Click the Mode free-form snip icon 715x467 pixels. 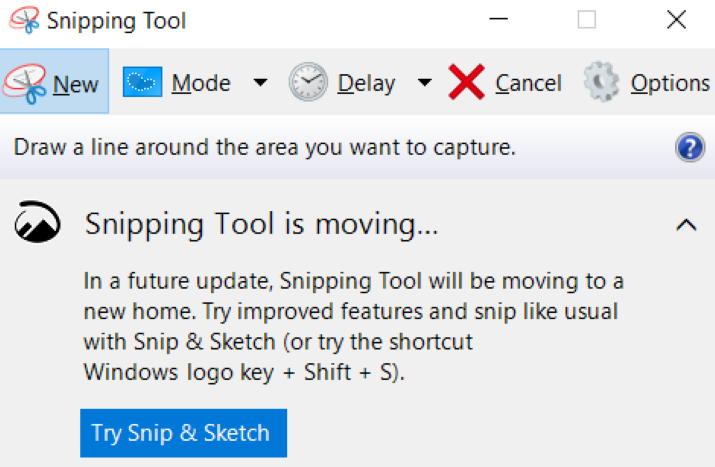(x=142, y=82)
